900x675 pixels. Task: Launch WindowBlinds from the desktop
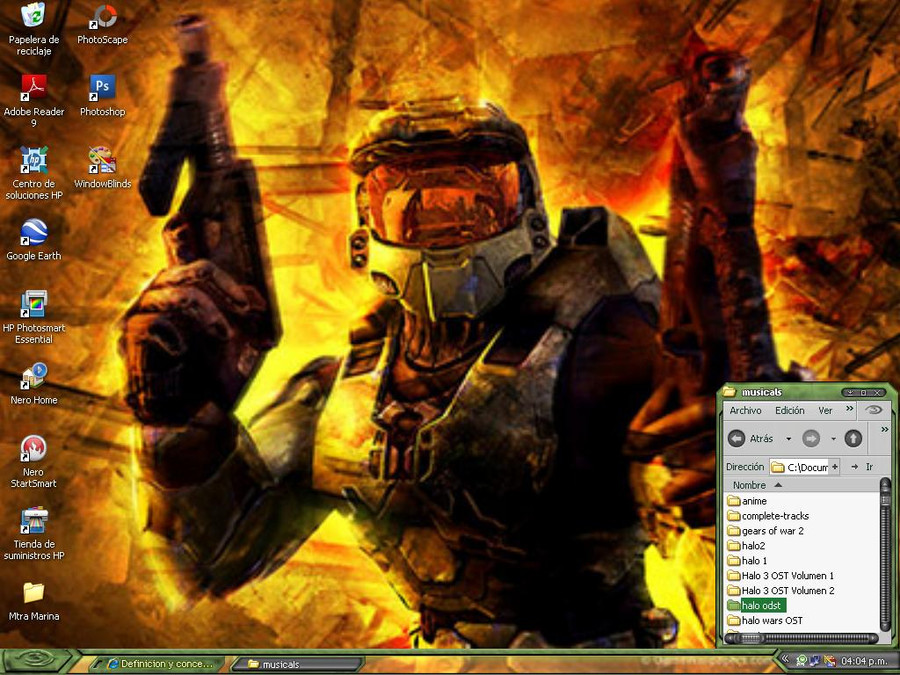coord(102,168)
